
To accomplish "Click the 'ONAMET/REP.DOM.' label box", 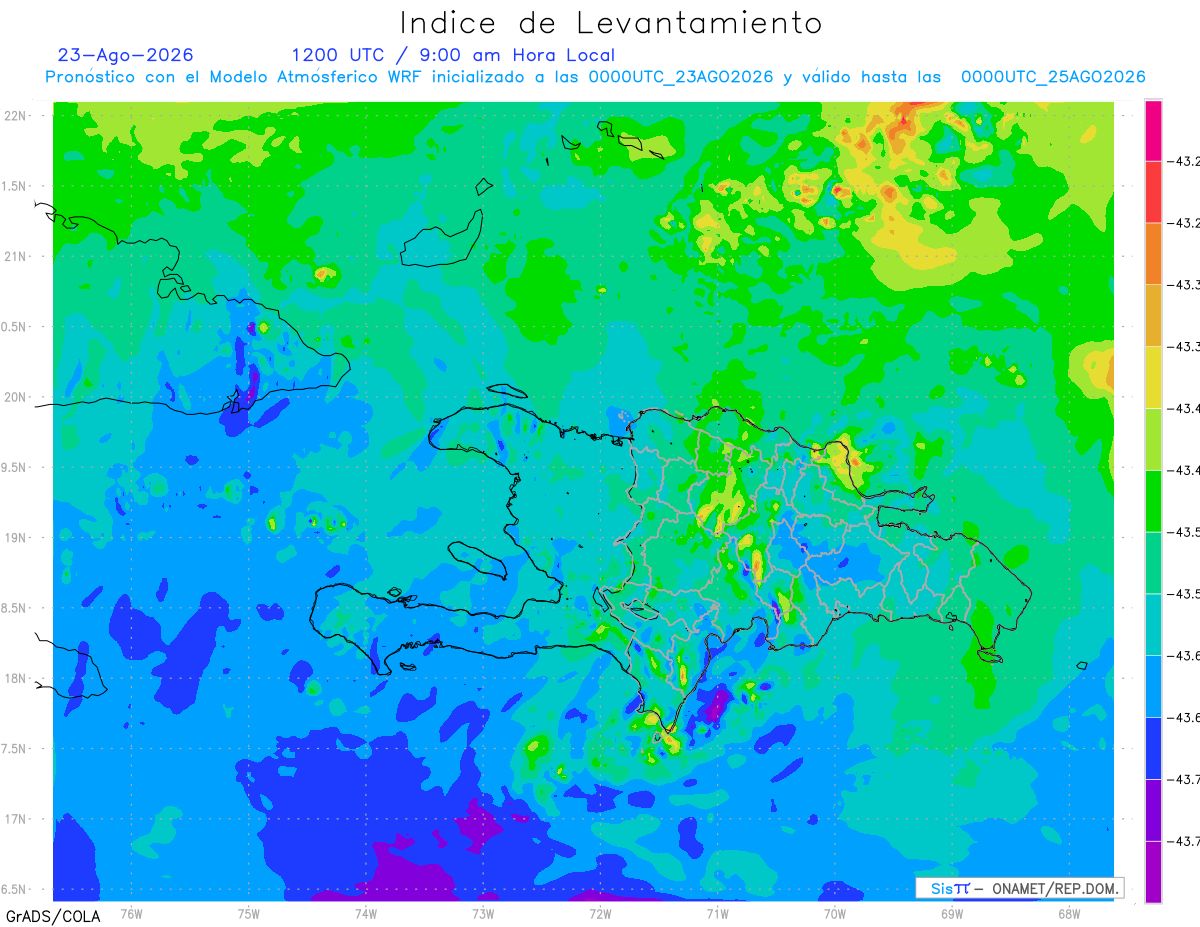I will click(1020, 888).
